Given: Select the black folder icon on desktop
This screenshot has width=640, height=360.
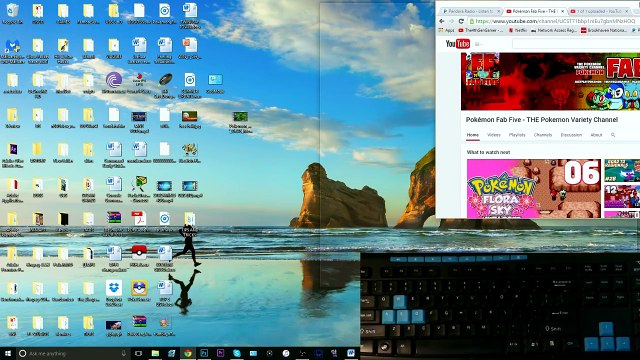Looking at the screenshot, I should [63, 222].
